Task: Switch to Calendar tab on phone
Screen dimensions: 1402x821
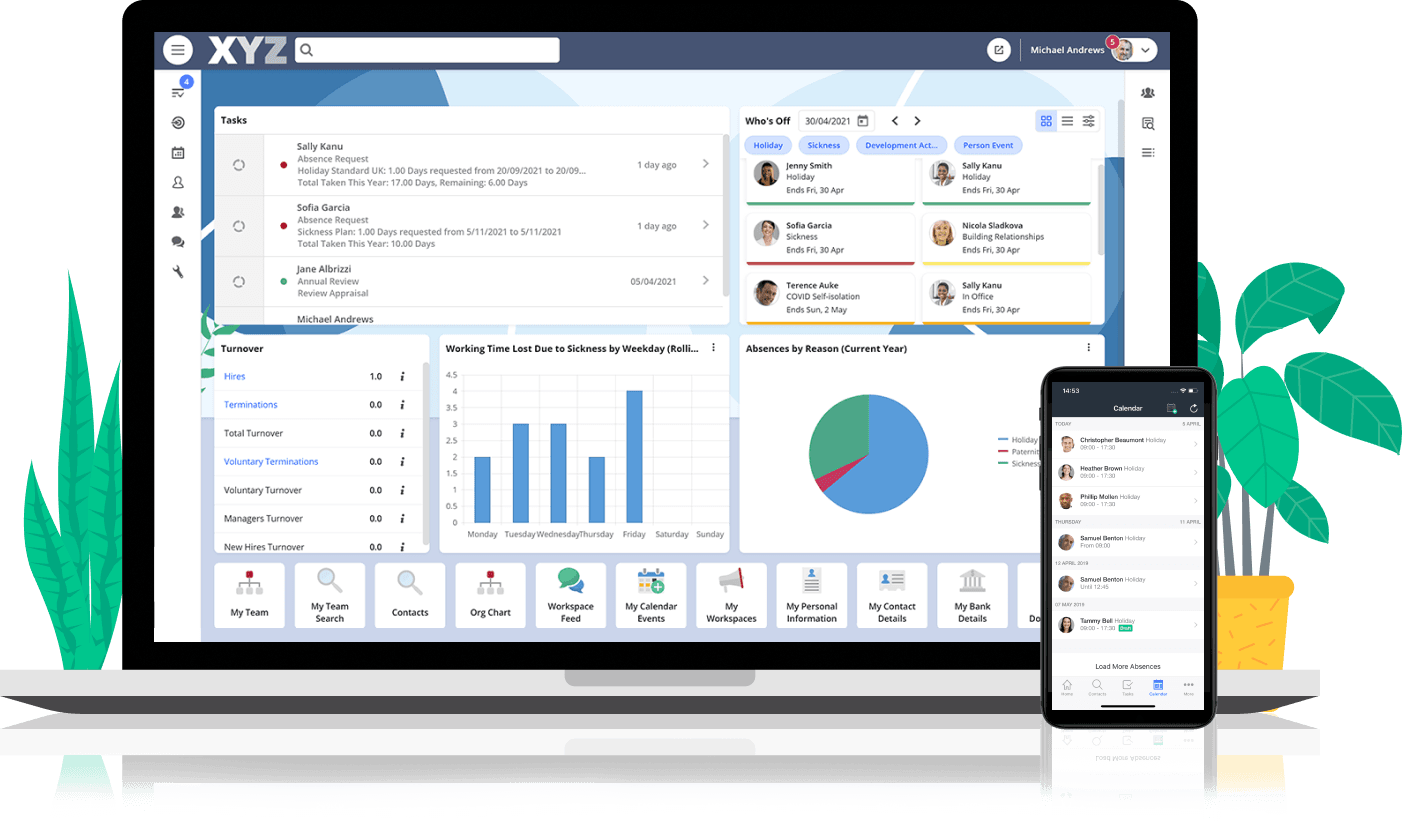Action: [1158, 687]
